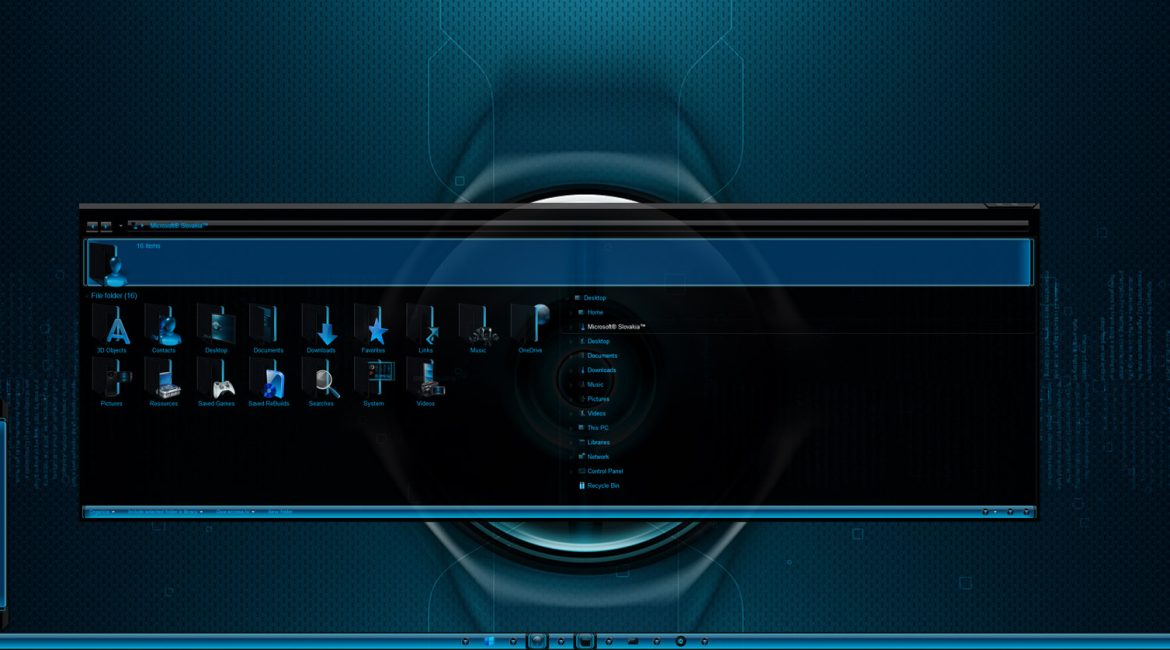Select Recycle Bin in navigation pane
The image size is (1170, 650).
[x=602, y=486]
